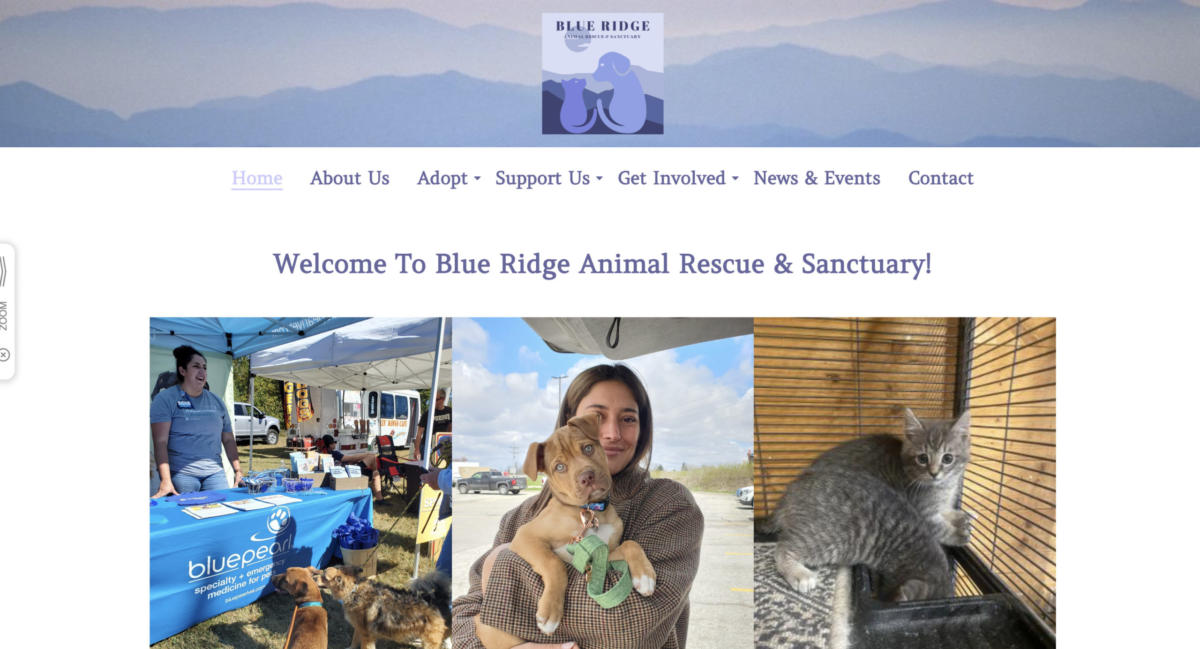Click the vertical ZOOM label on side panel
1200x649 pixels.
5,316
